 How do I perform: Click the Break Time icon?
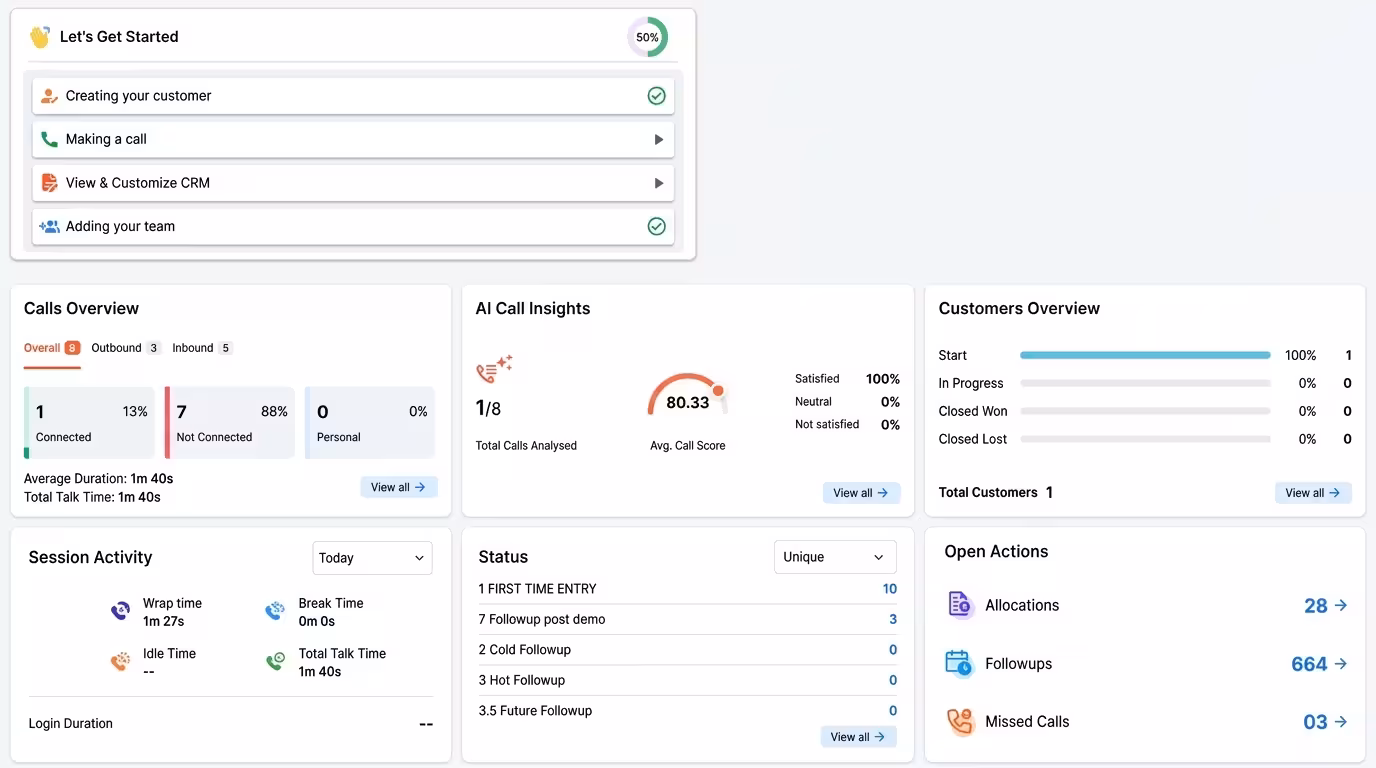point(275,611)
